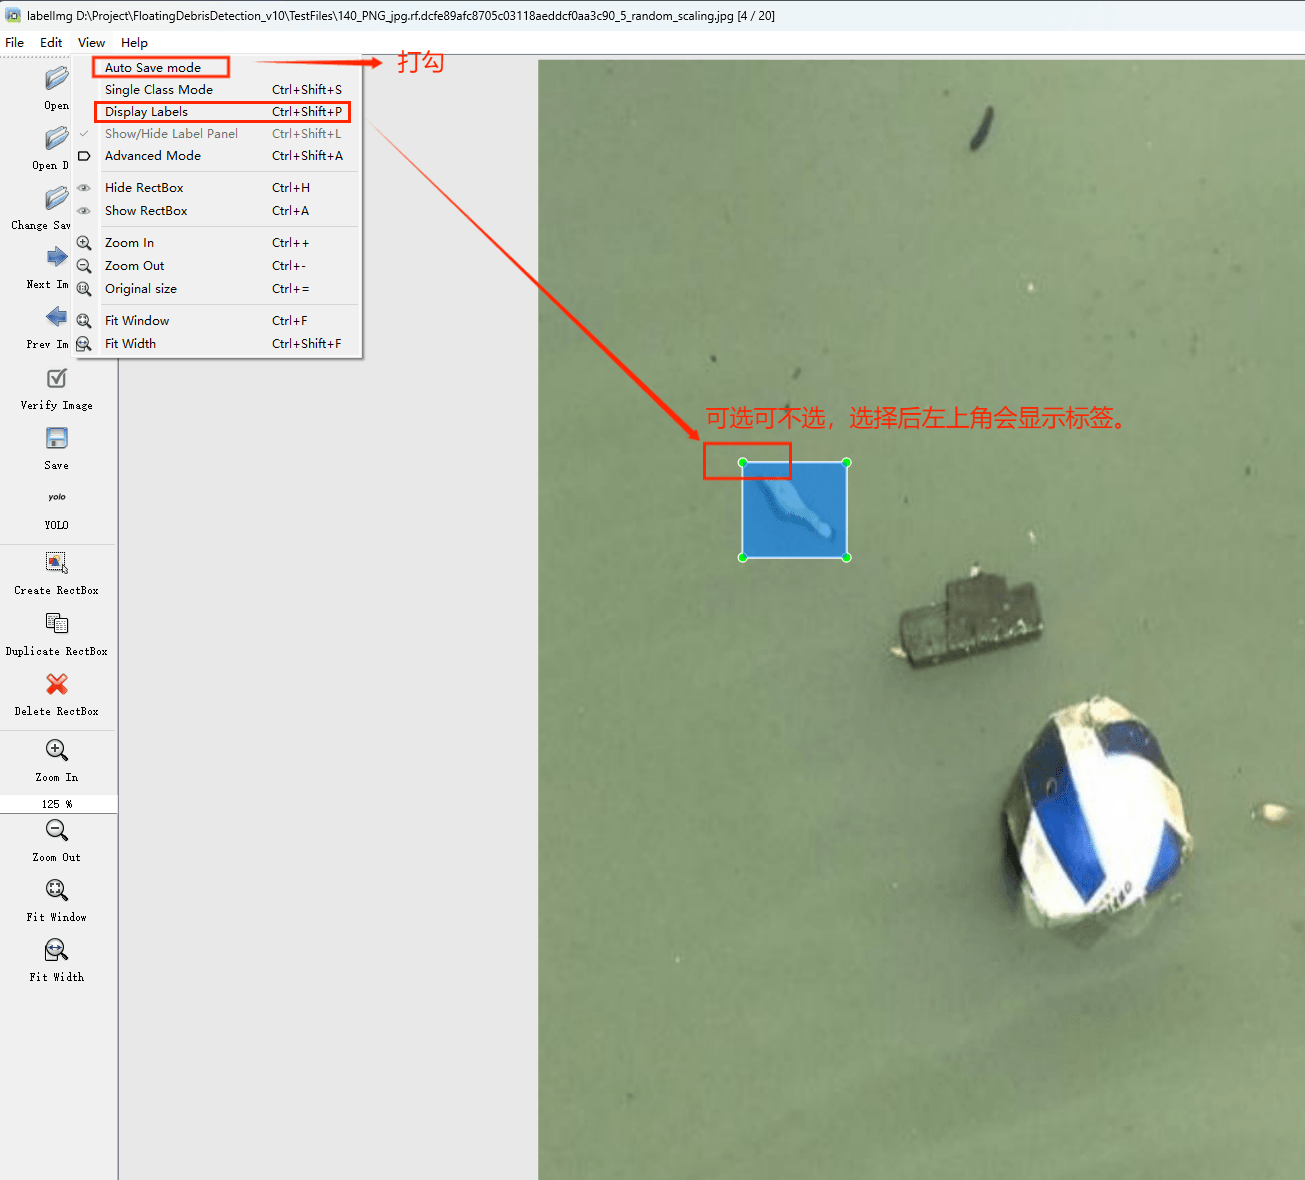Select Fit Window entry in View menu
Viewport: 1305px width, 1180px height.
[218, 321]
